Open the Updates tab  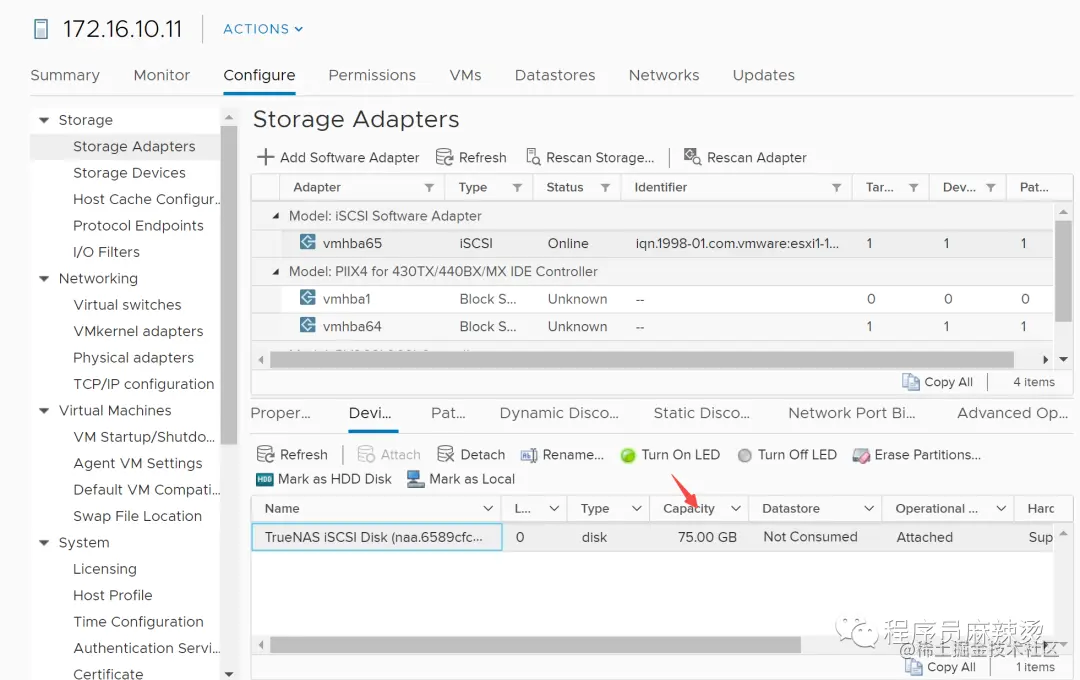tap(764, 75)
